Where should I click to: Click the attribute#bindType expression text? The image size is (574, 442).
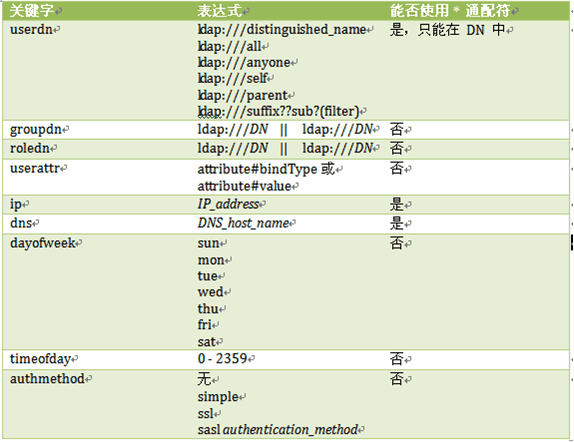pos(257,169)
